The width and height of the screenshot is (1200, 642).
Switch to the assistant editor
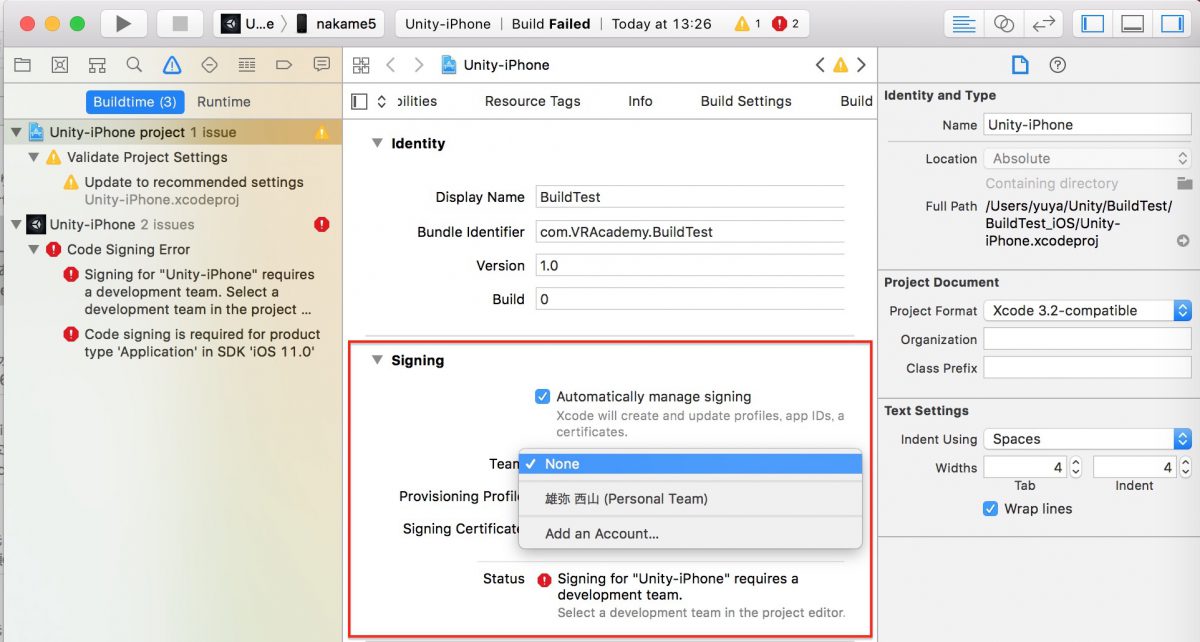pos(1004,23)
